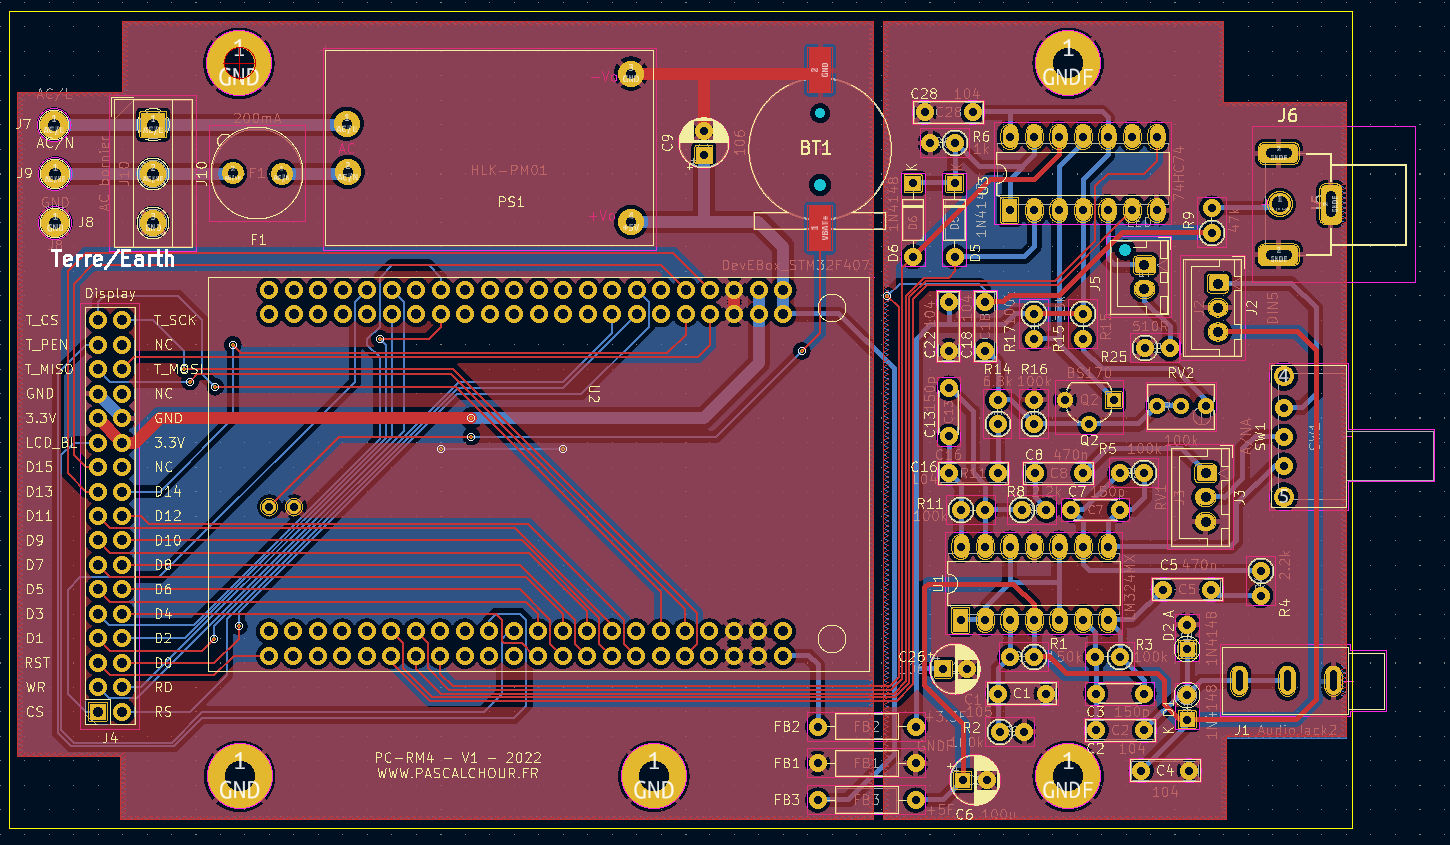Image resolution: width=1450 pixels, height=845 pixels.
Task: Select the Display header title text
Action: [110, 294]
